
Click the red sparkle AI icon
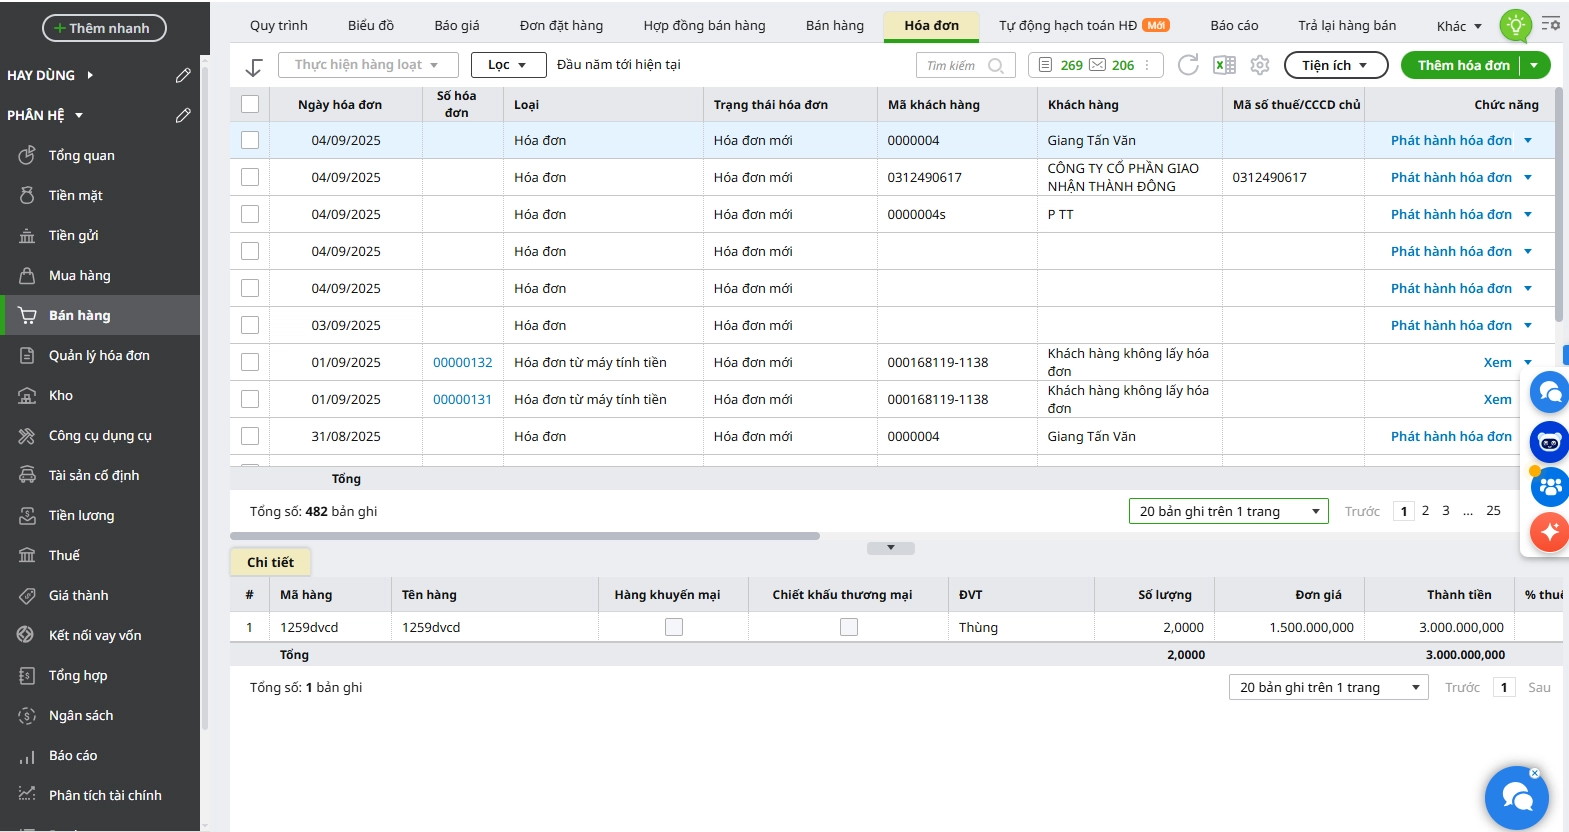[x=1549, y=531]
